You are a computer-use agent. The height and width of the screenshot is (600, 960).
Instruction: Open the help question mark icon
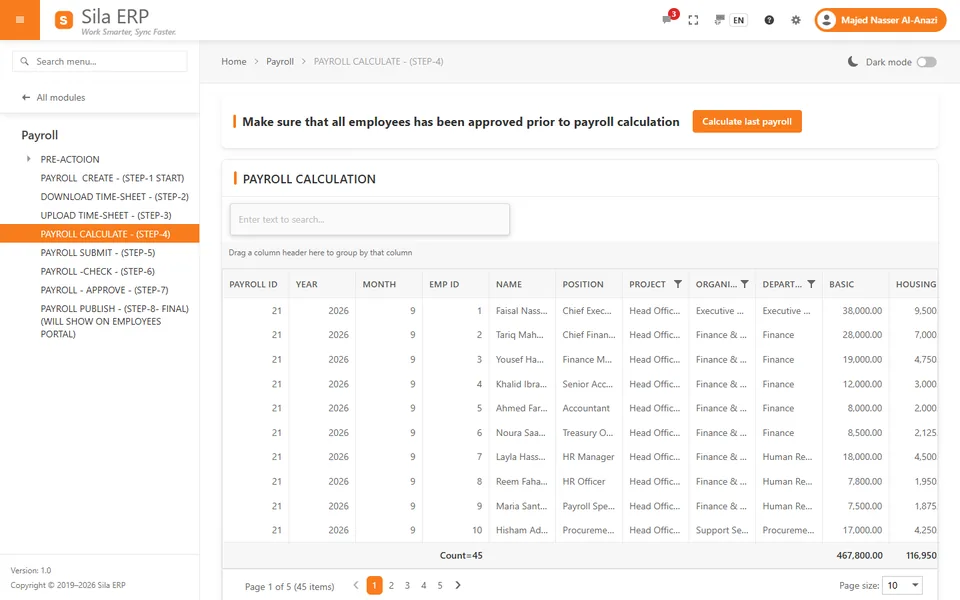pos(769,20)
